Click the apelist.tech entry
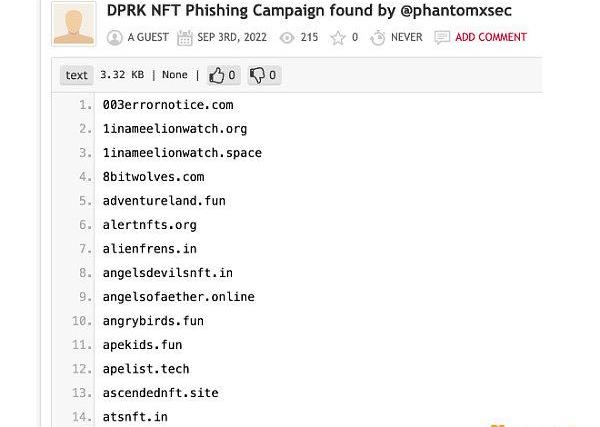Image resolution: width=600 pixels, height=427 pixels. pos(146,369)
